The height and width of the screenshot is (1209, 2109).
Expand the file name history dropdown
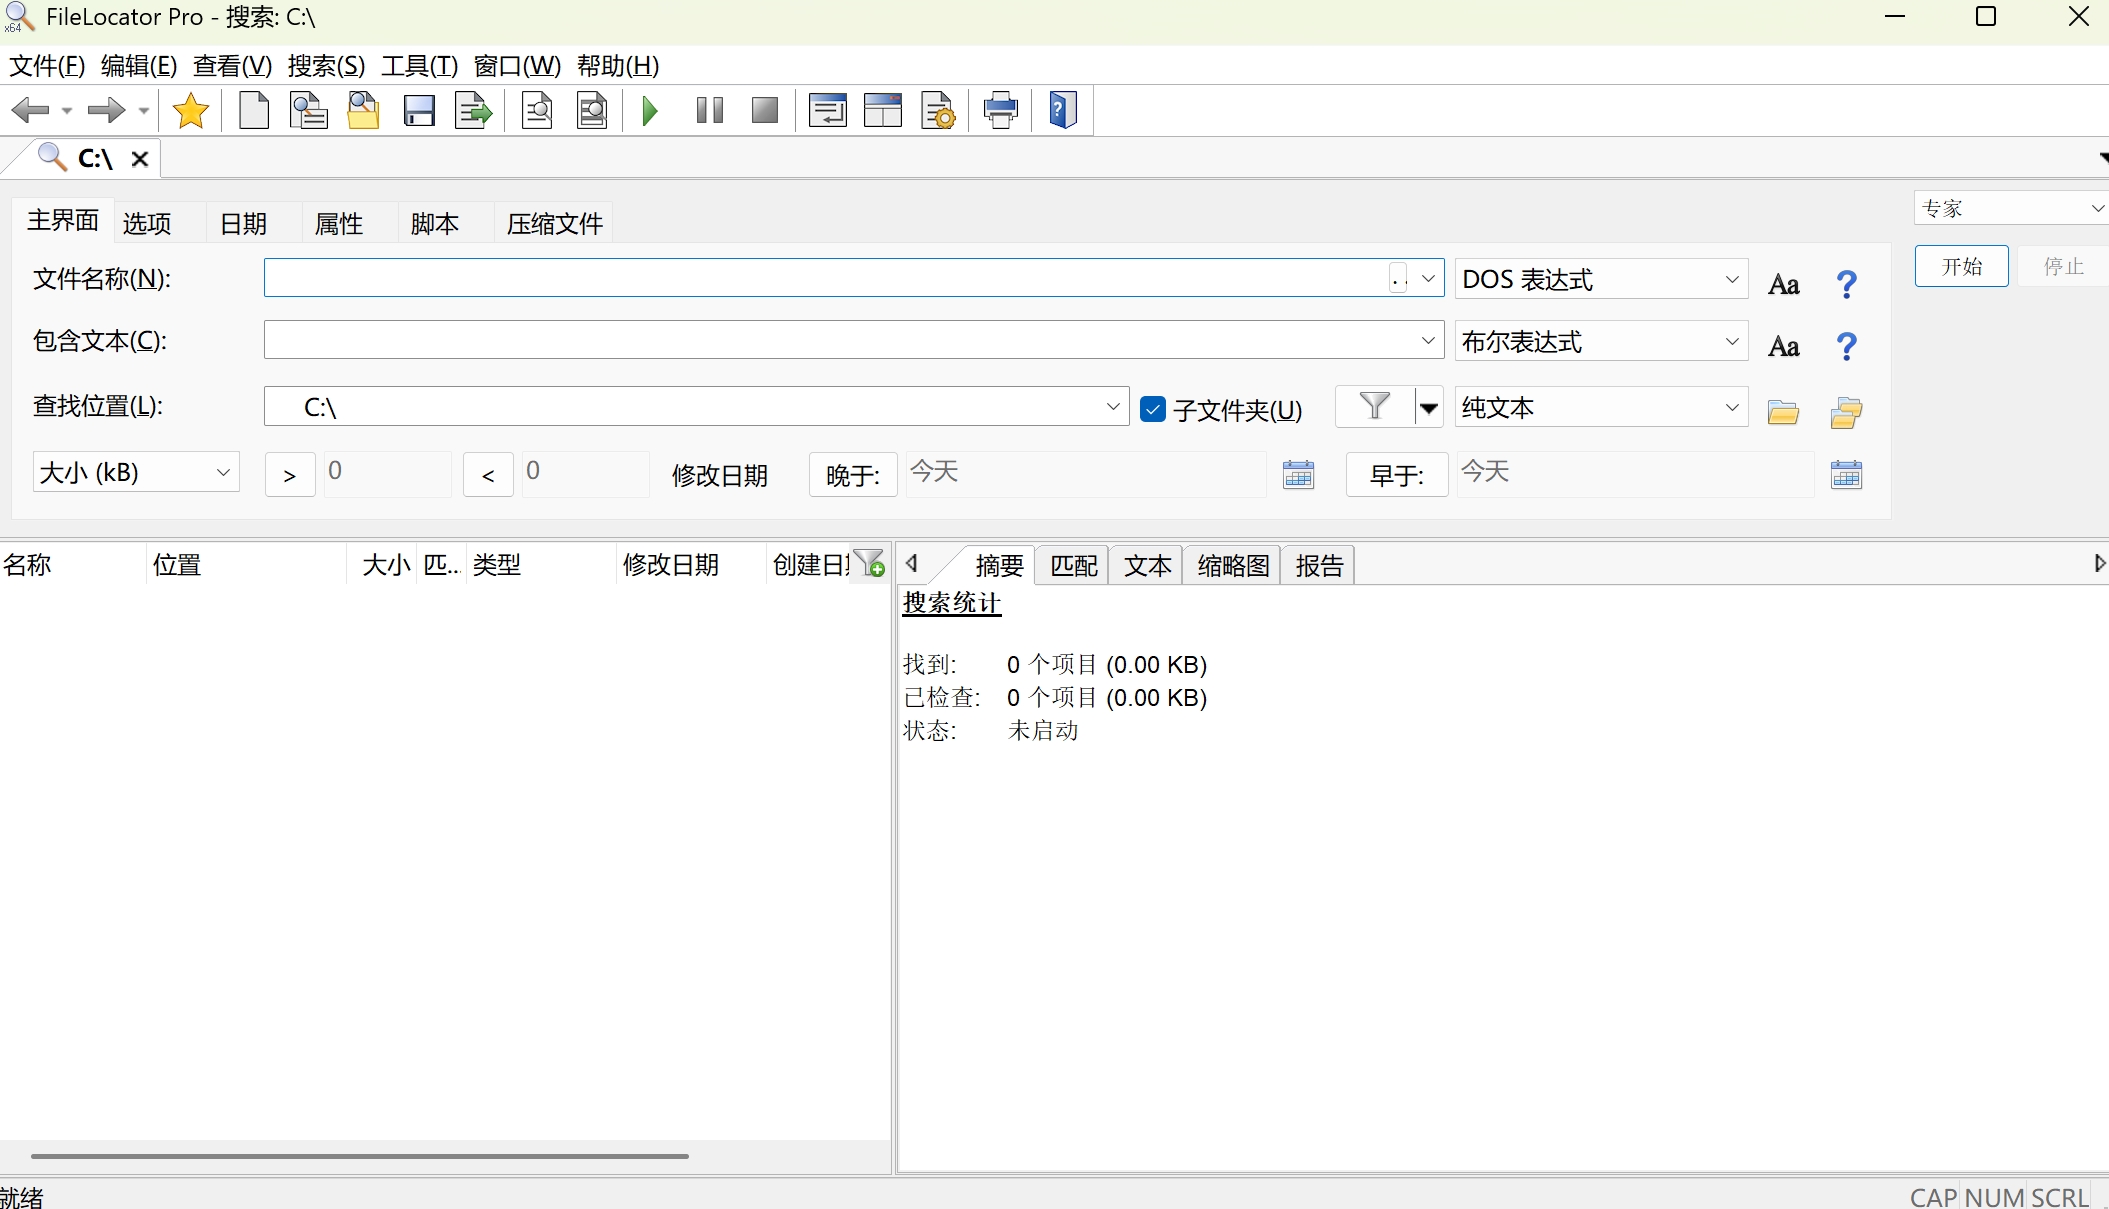click(1428, 278)
